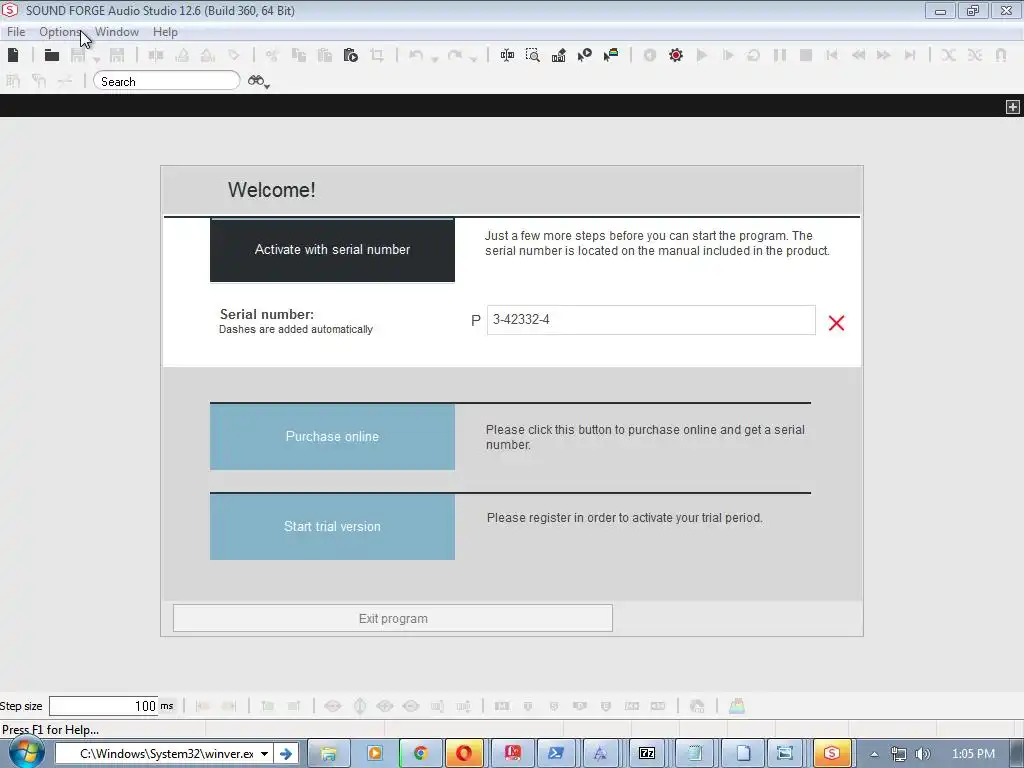The image size is (1024, 768).
Task: Click the Rewind transport button
Action: 858,56
